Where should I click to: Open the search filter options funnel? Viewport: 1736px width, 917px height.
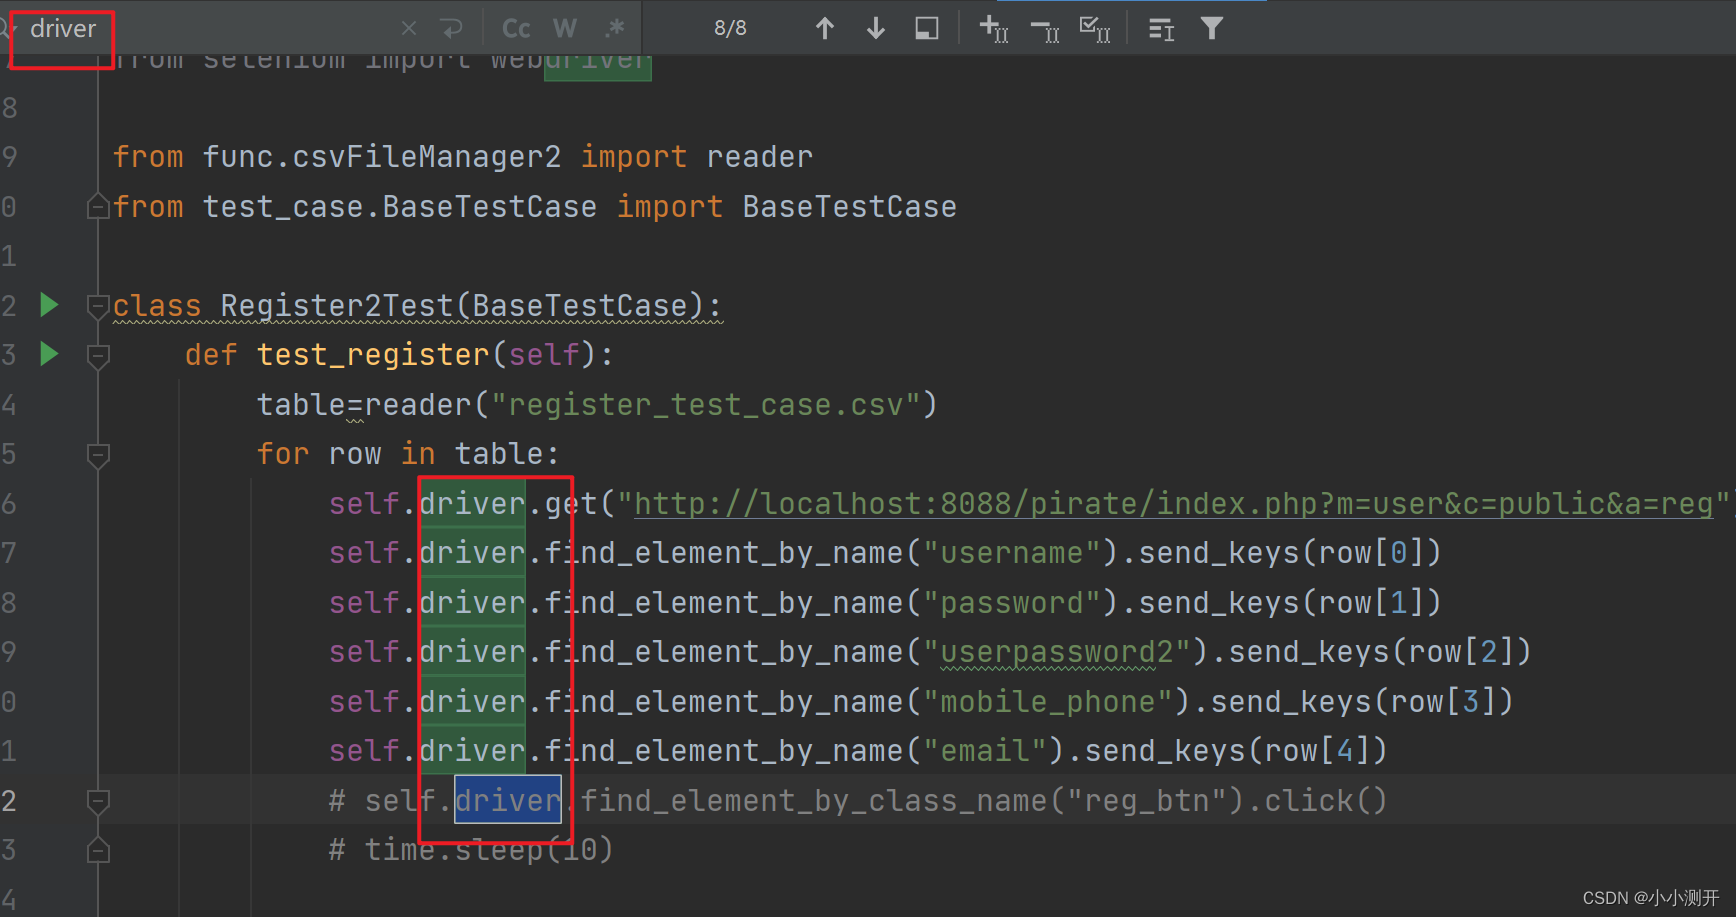point(1211,28)
